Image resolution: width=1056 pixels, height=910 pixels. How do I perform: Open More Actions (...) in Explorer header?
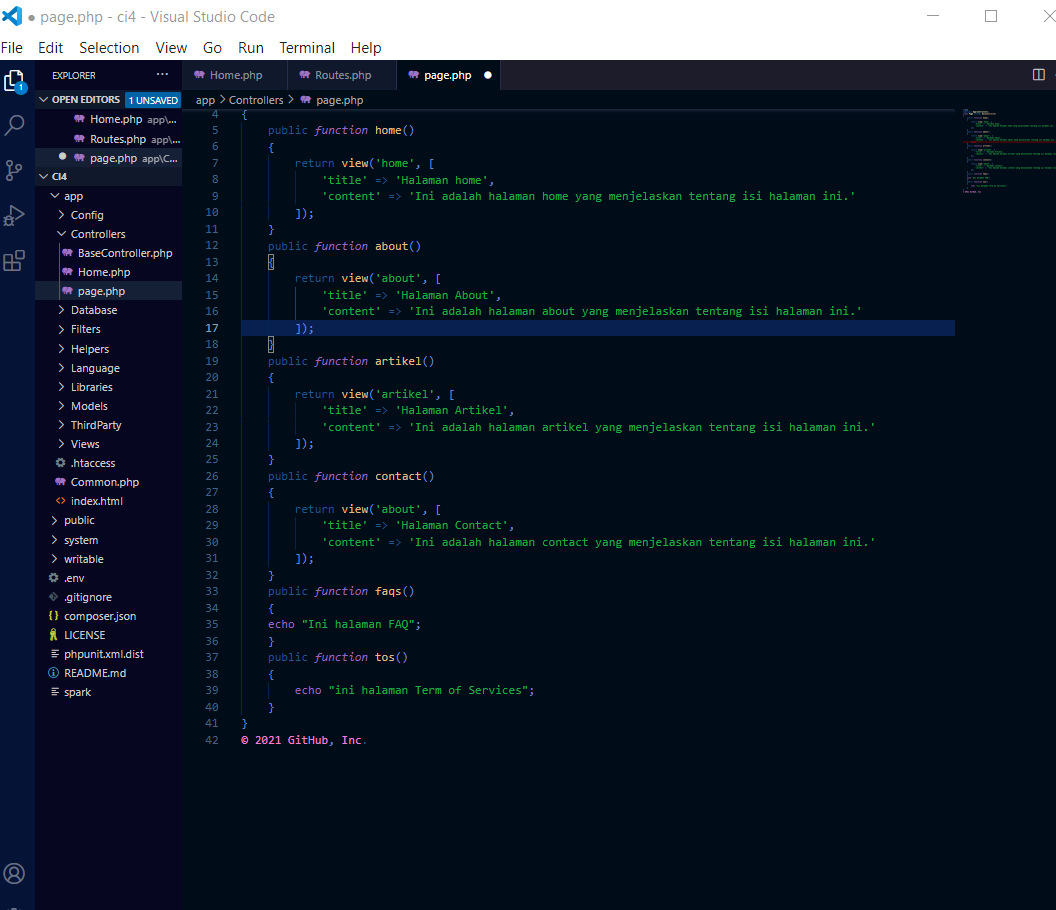coord(163,74)
